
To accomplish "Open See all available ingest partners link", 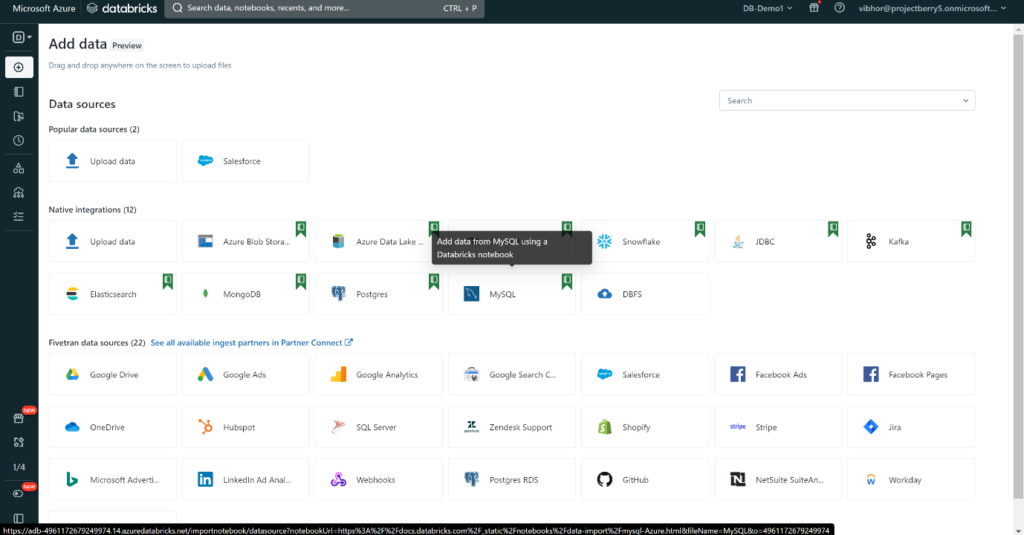I will (251, 342).
